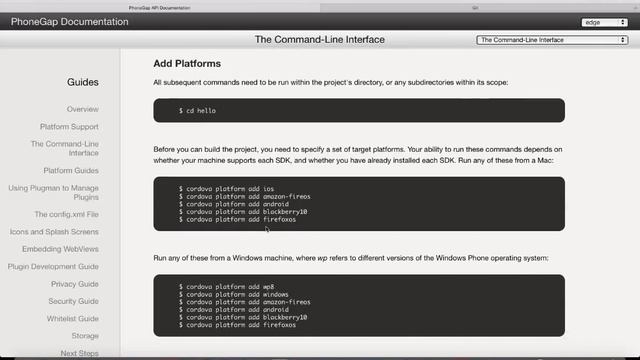Click 'Run any of these from a Windows machine' text
The width and height of the screenshot is (640, 360).
click(351, 258)
